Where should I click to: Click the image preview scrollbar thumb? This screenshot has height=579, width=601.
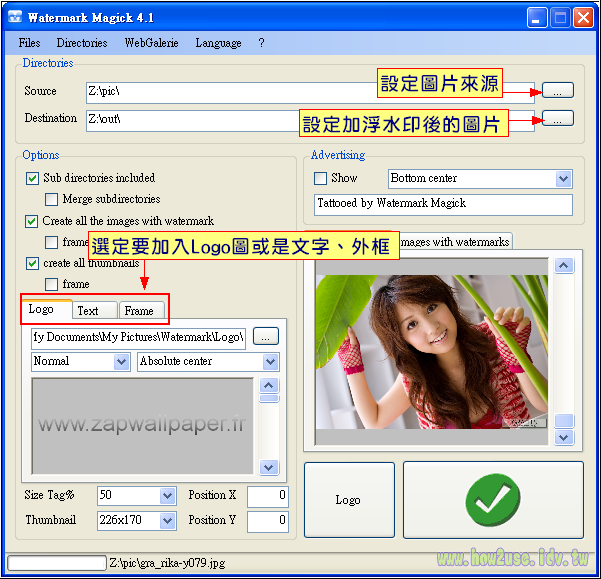pos(564,421)
